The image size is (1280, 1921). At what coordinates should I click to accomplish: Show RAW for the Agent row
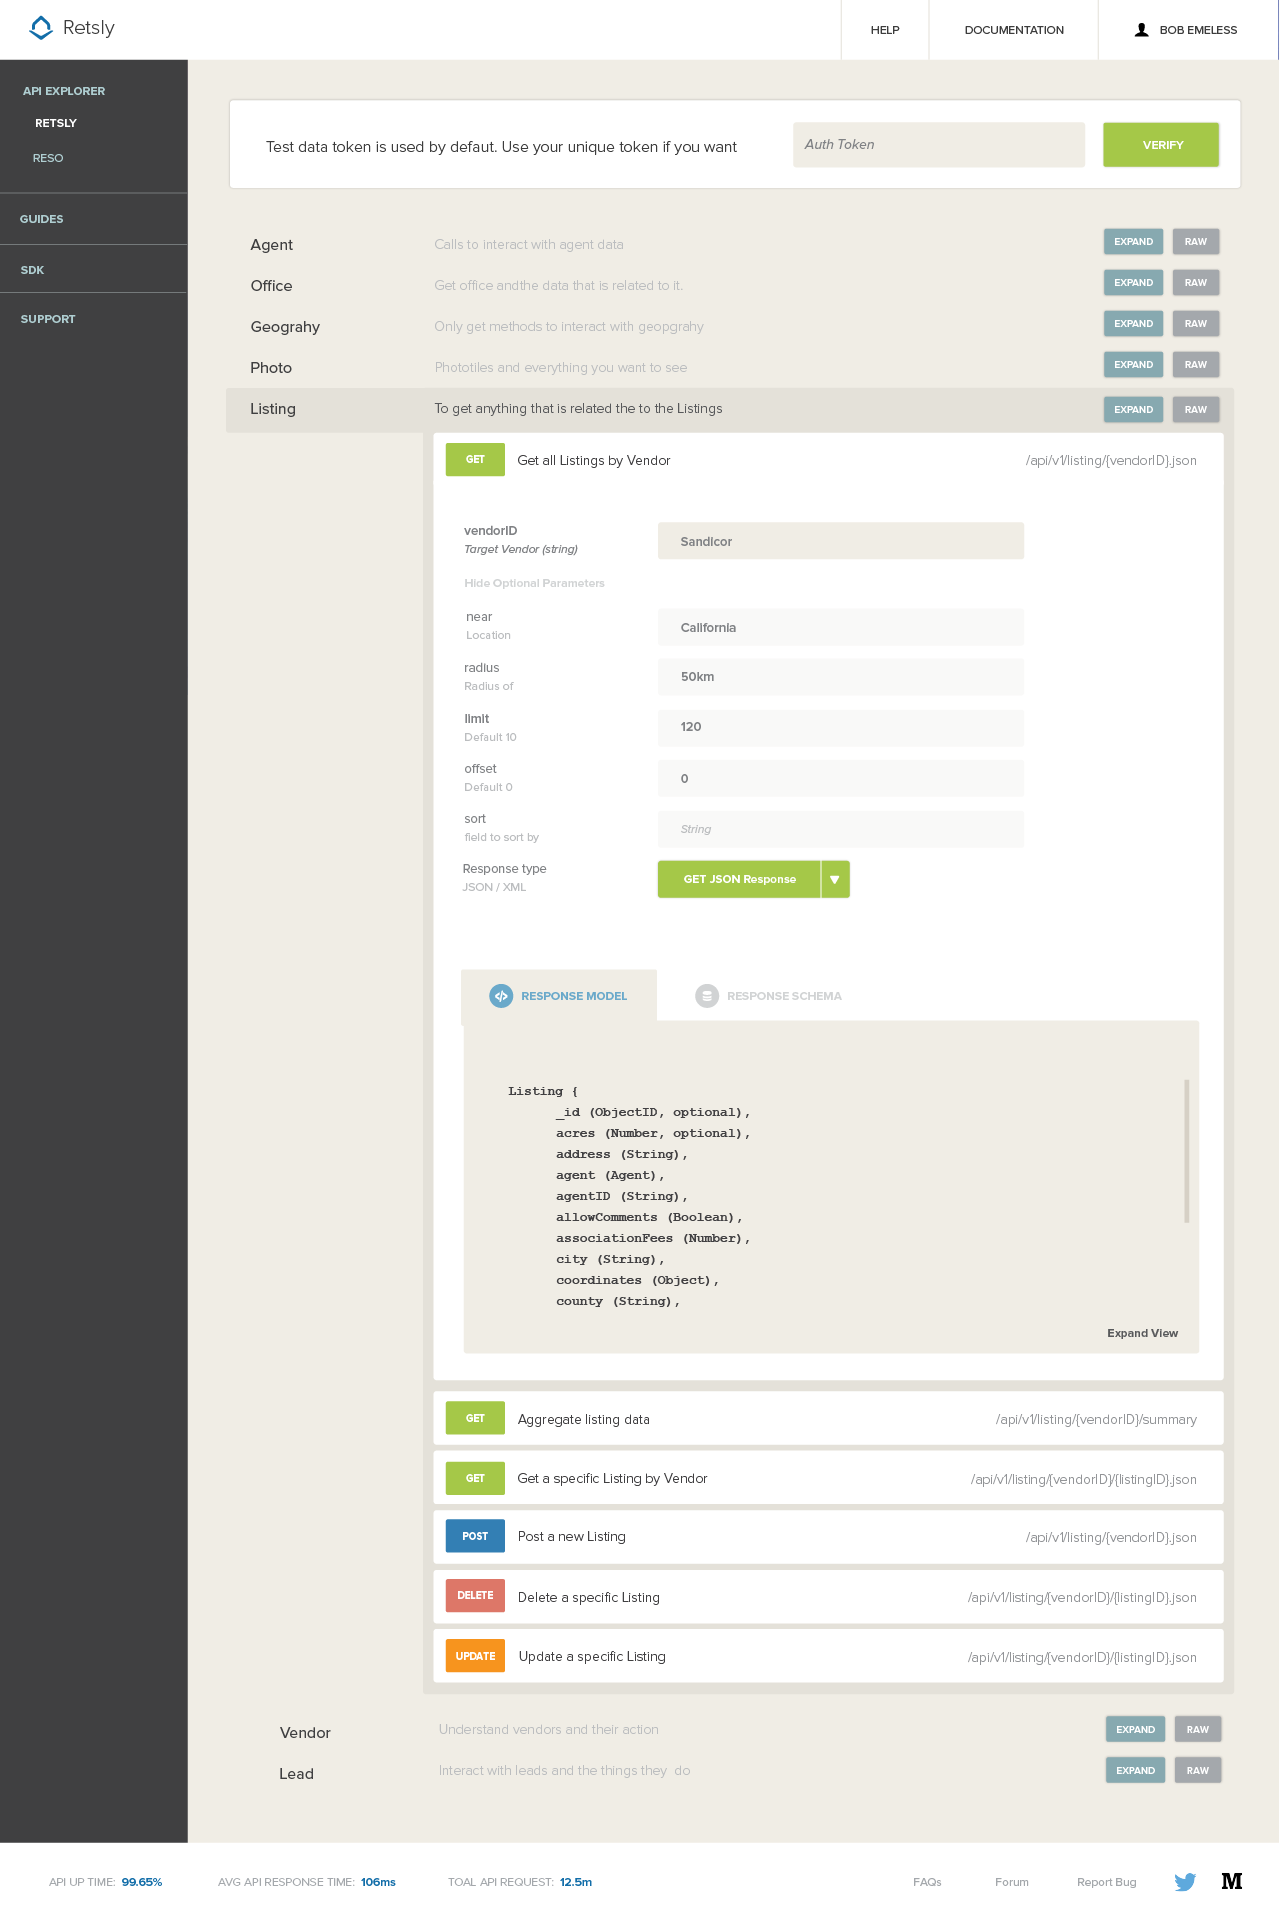[1196, 242]
